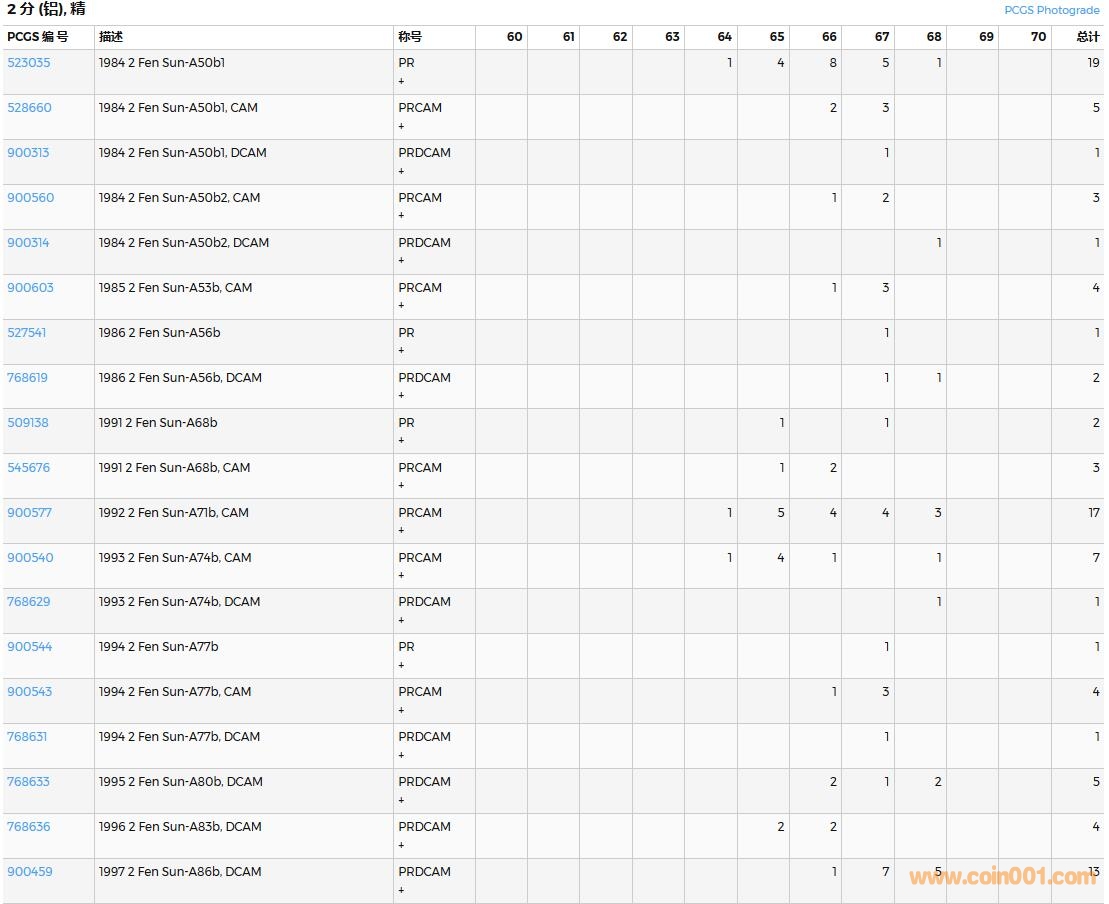This screenshot has width=1109, height=904.
Task: Expand plus sign in 1993 Sun-A74b DCAM row
Action: click(402, 620)
